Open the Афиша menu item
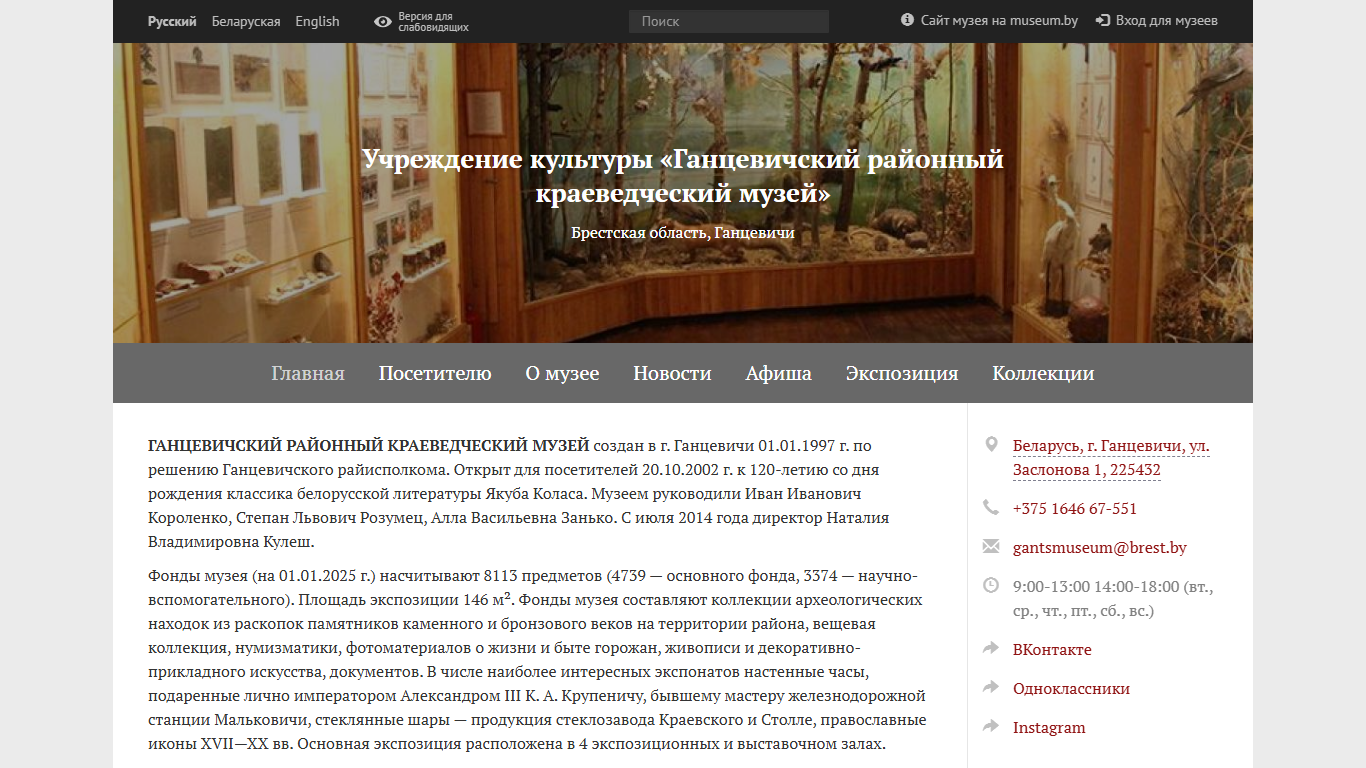This screenshot has height=768, width=1366. (x=778, y=373)
